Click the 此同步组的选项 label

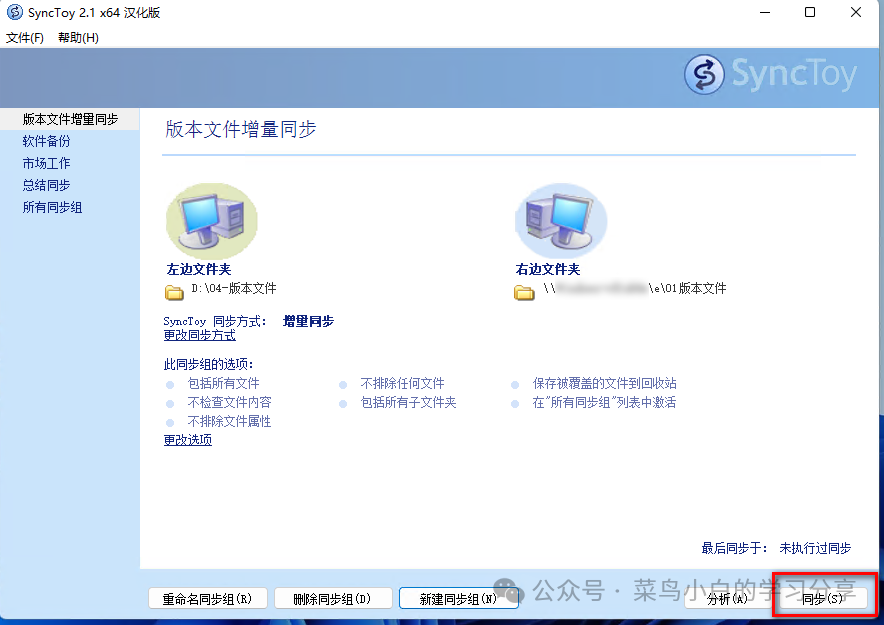pos(208,364)
